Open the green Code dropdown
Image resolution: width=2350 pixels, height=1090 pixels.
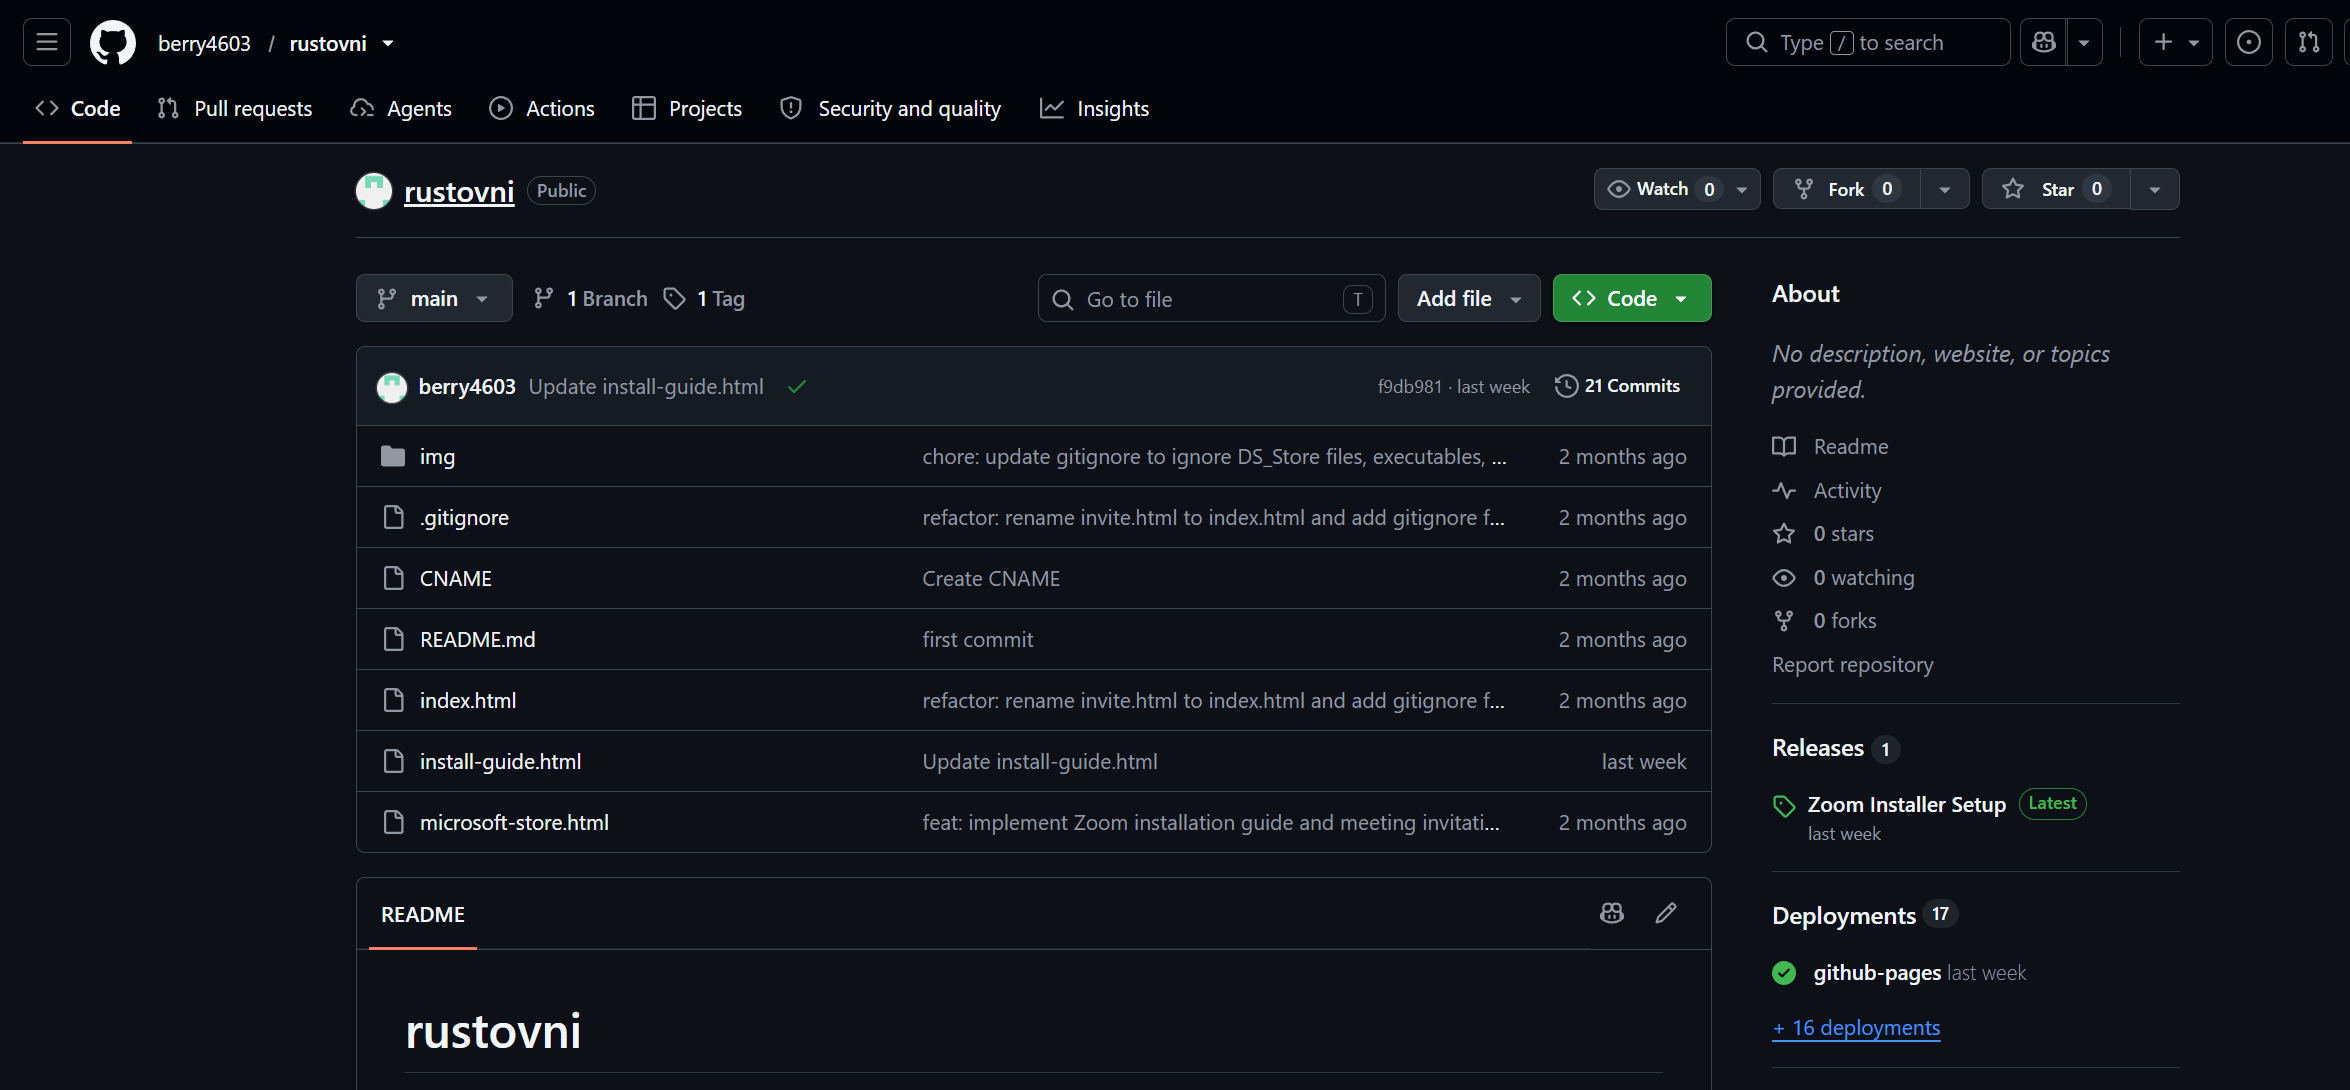[1632, 298]
